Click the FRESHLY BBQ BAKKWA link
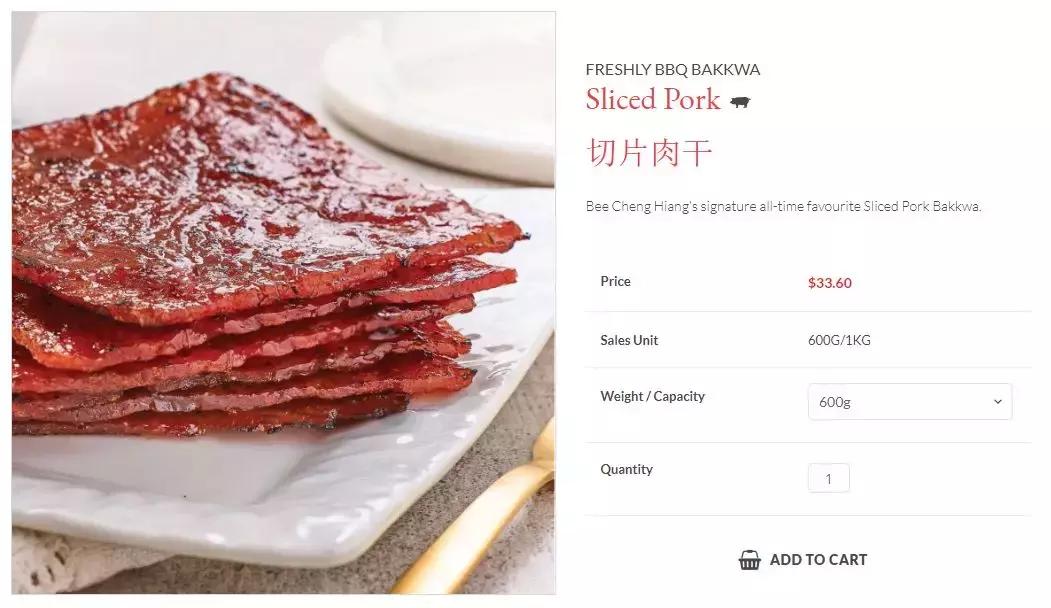The height and width of the screenshot is (608, 1051). coord(672,69)
